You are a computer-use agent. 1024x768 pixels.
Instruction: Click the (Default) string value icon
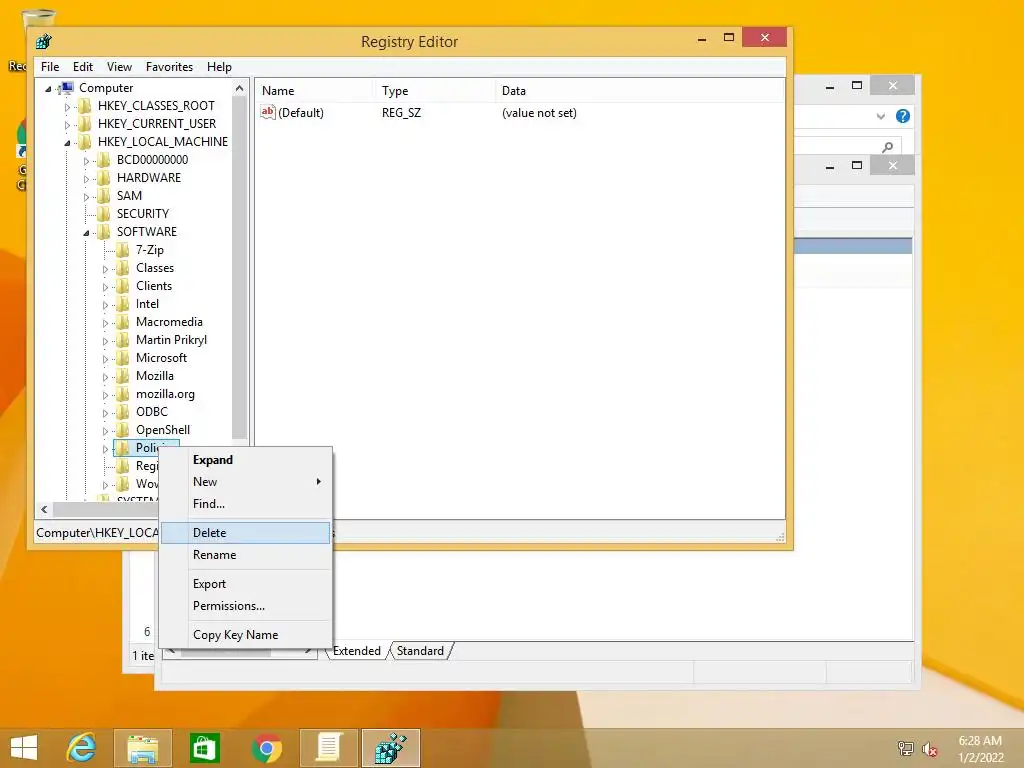pyautogui.click(x=268, y=112)
